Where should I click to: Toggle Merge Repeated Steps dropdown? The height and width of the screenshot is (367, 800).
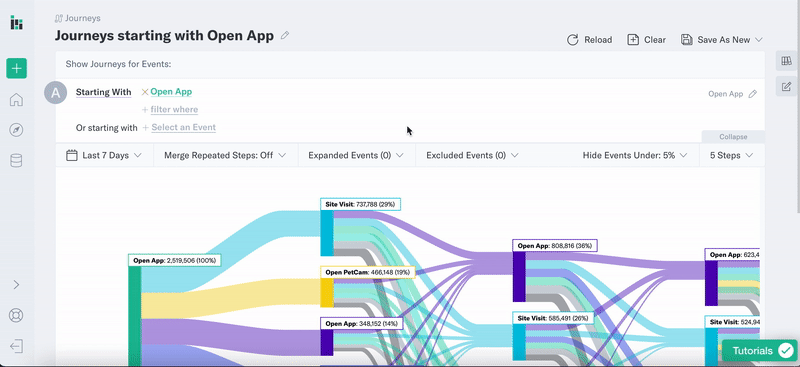(225, 155)
